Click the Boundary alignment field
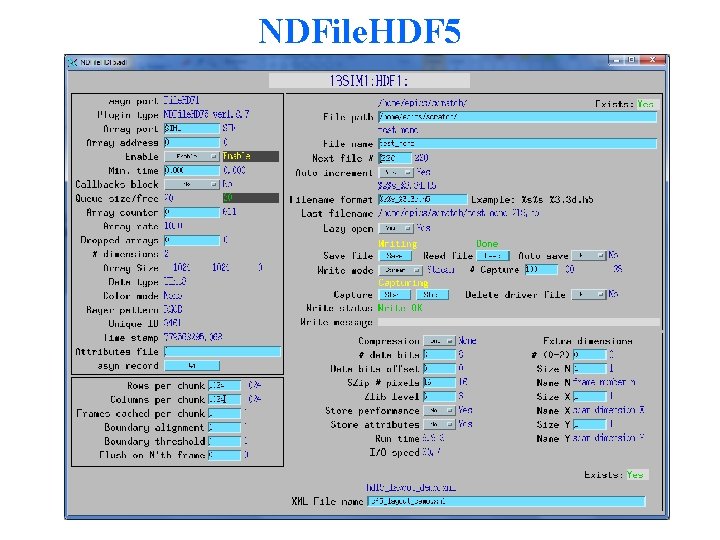This screenshot has height=540, width=720. coord(225,427)
